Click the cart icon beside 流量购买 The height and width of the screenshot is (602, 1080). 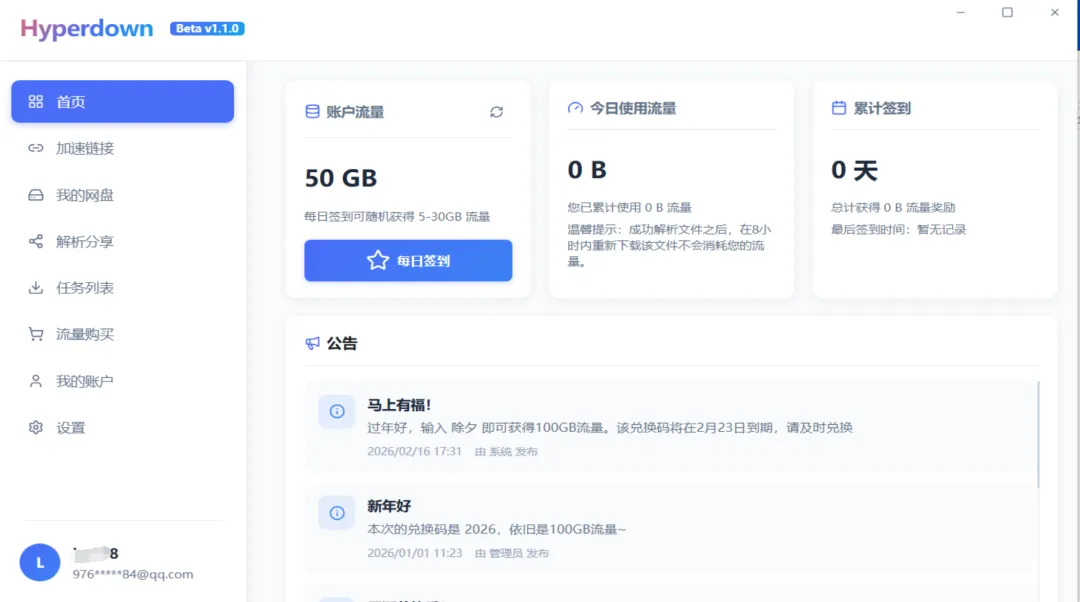[x=36, y=334]
